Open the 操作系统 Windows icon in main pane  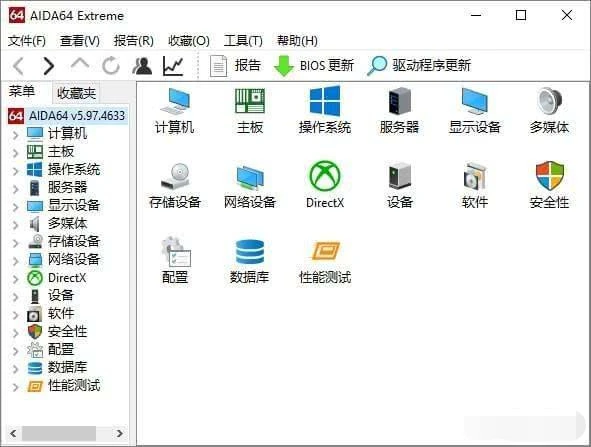pos(325,101)
